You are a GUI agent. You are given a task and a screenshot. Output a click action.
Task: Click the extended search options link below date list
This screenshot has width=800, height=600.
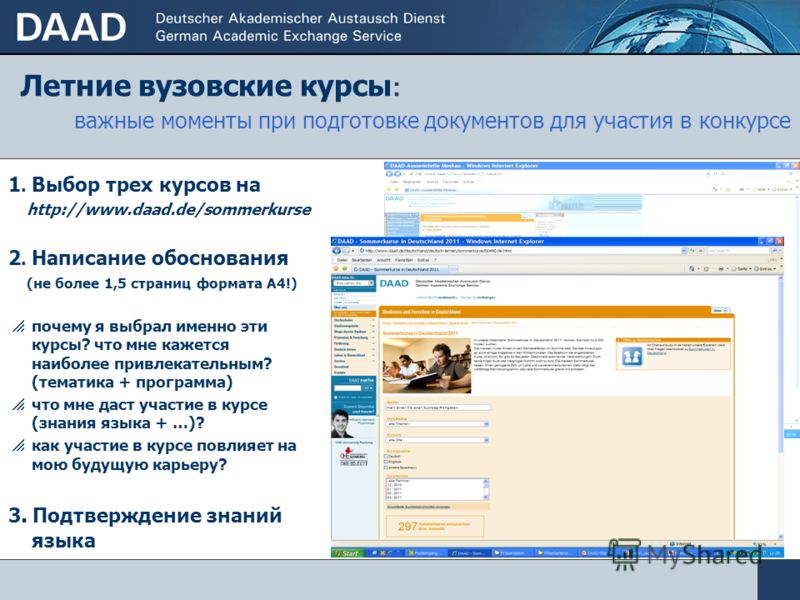(418, 507)
